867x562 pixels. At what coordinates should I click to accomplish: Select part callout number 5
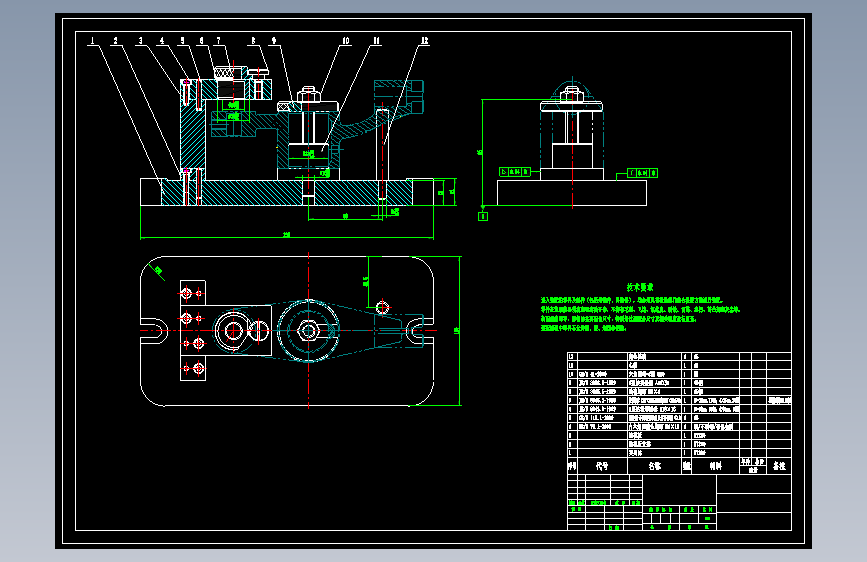click(x=182, y=40)
